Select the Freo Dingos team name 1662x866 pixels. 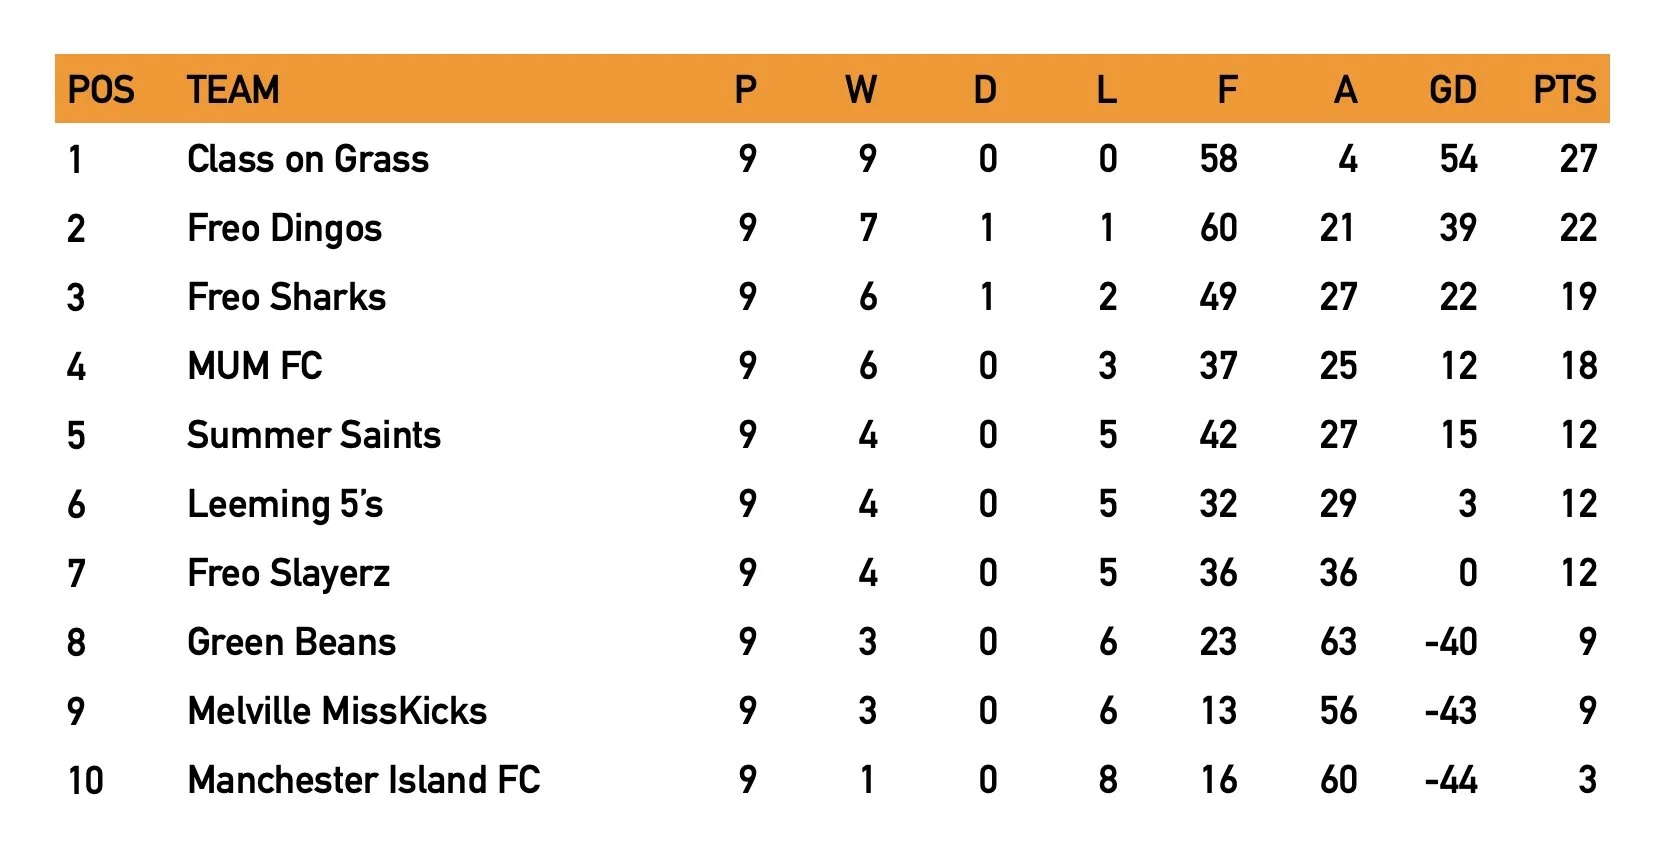coord(285,229)
